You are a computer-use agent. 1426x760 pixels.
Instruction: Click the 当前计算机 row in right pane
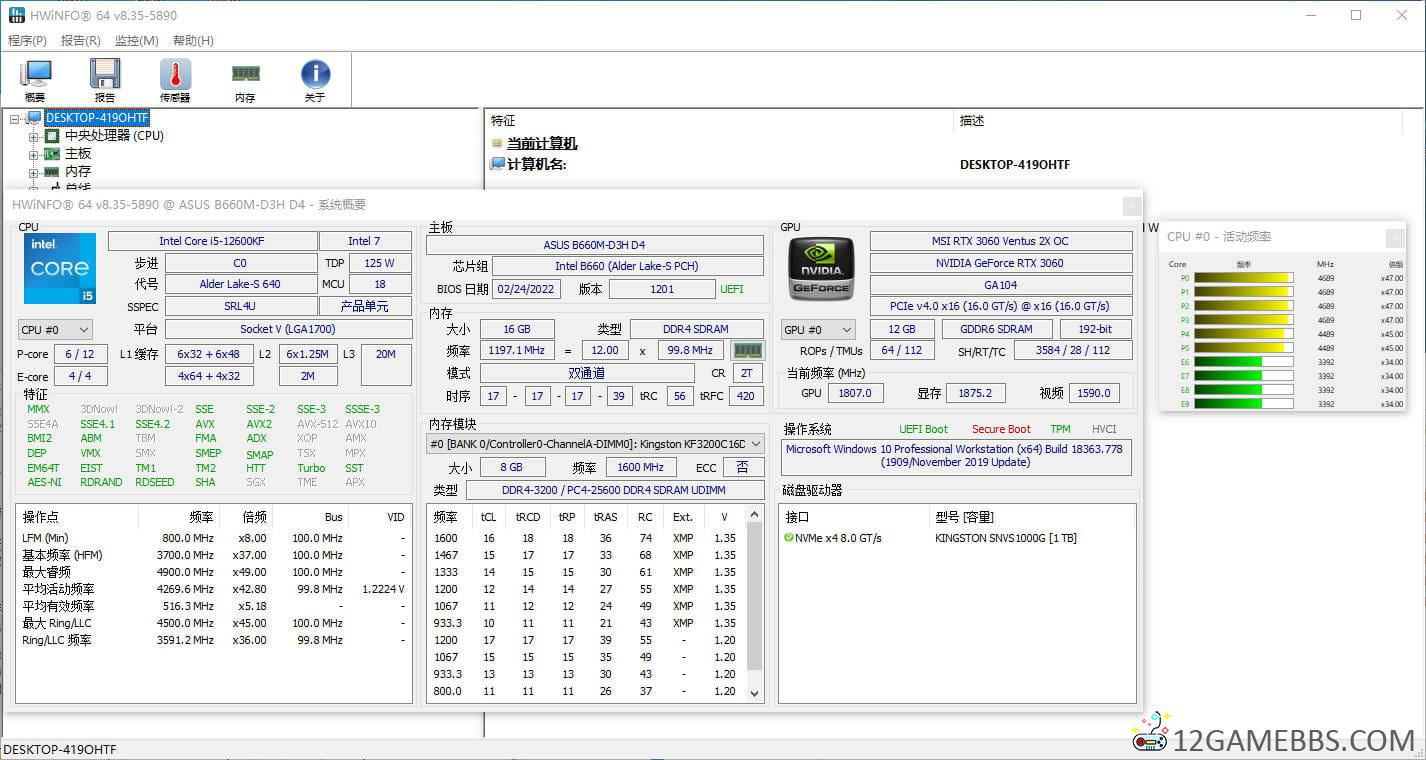[541, 143]
